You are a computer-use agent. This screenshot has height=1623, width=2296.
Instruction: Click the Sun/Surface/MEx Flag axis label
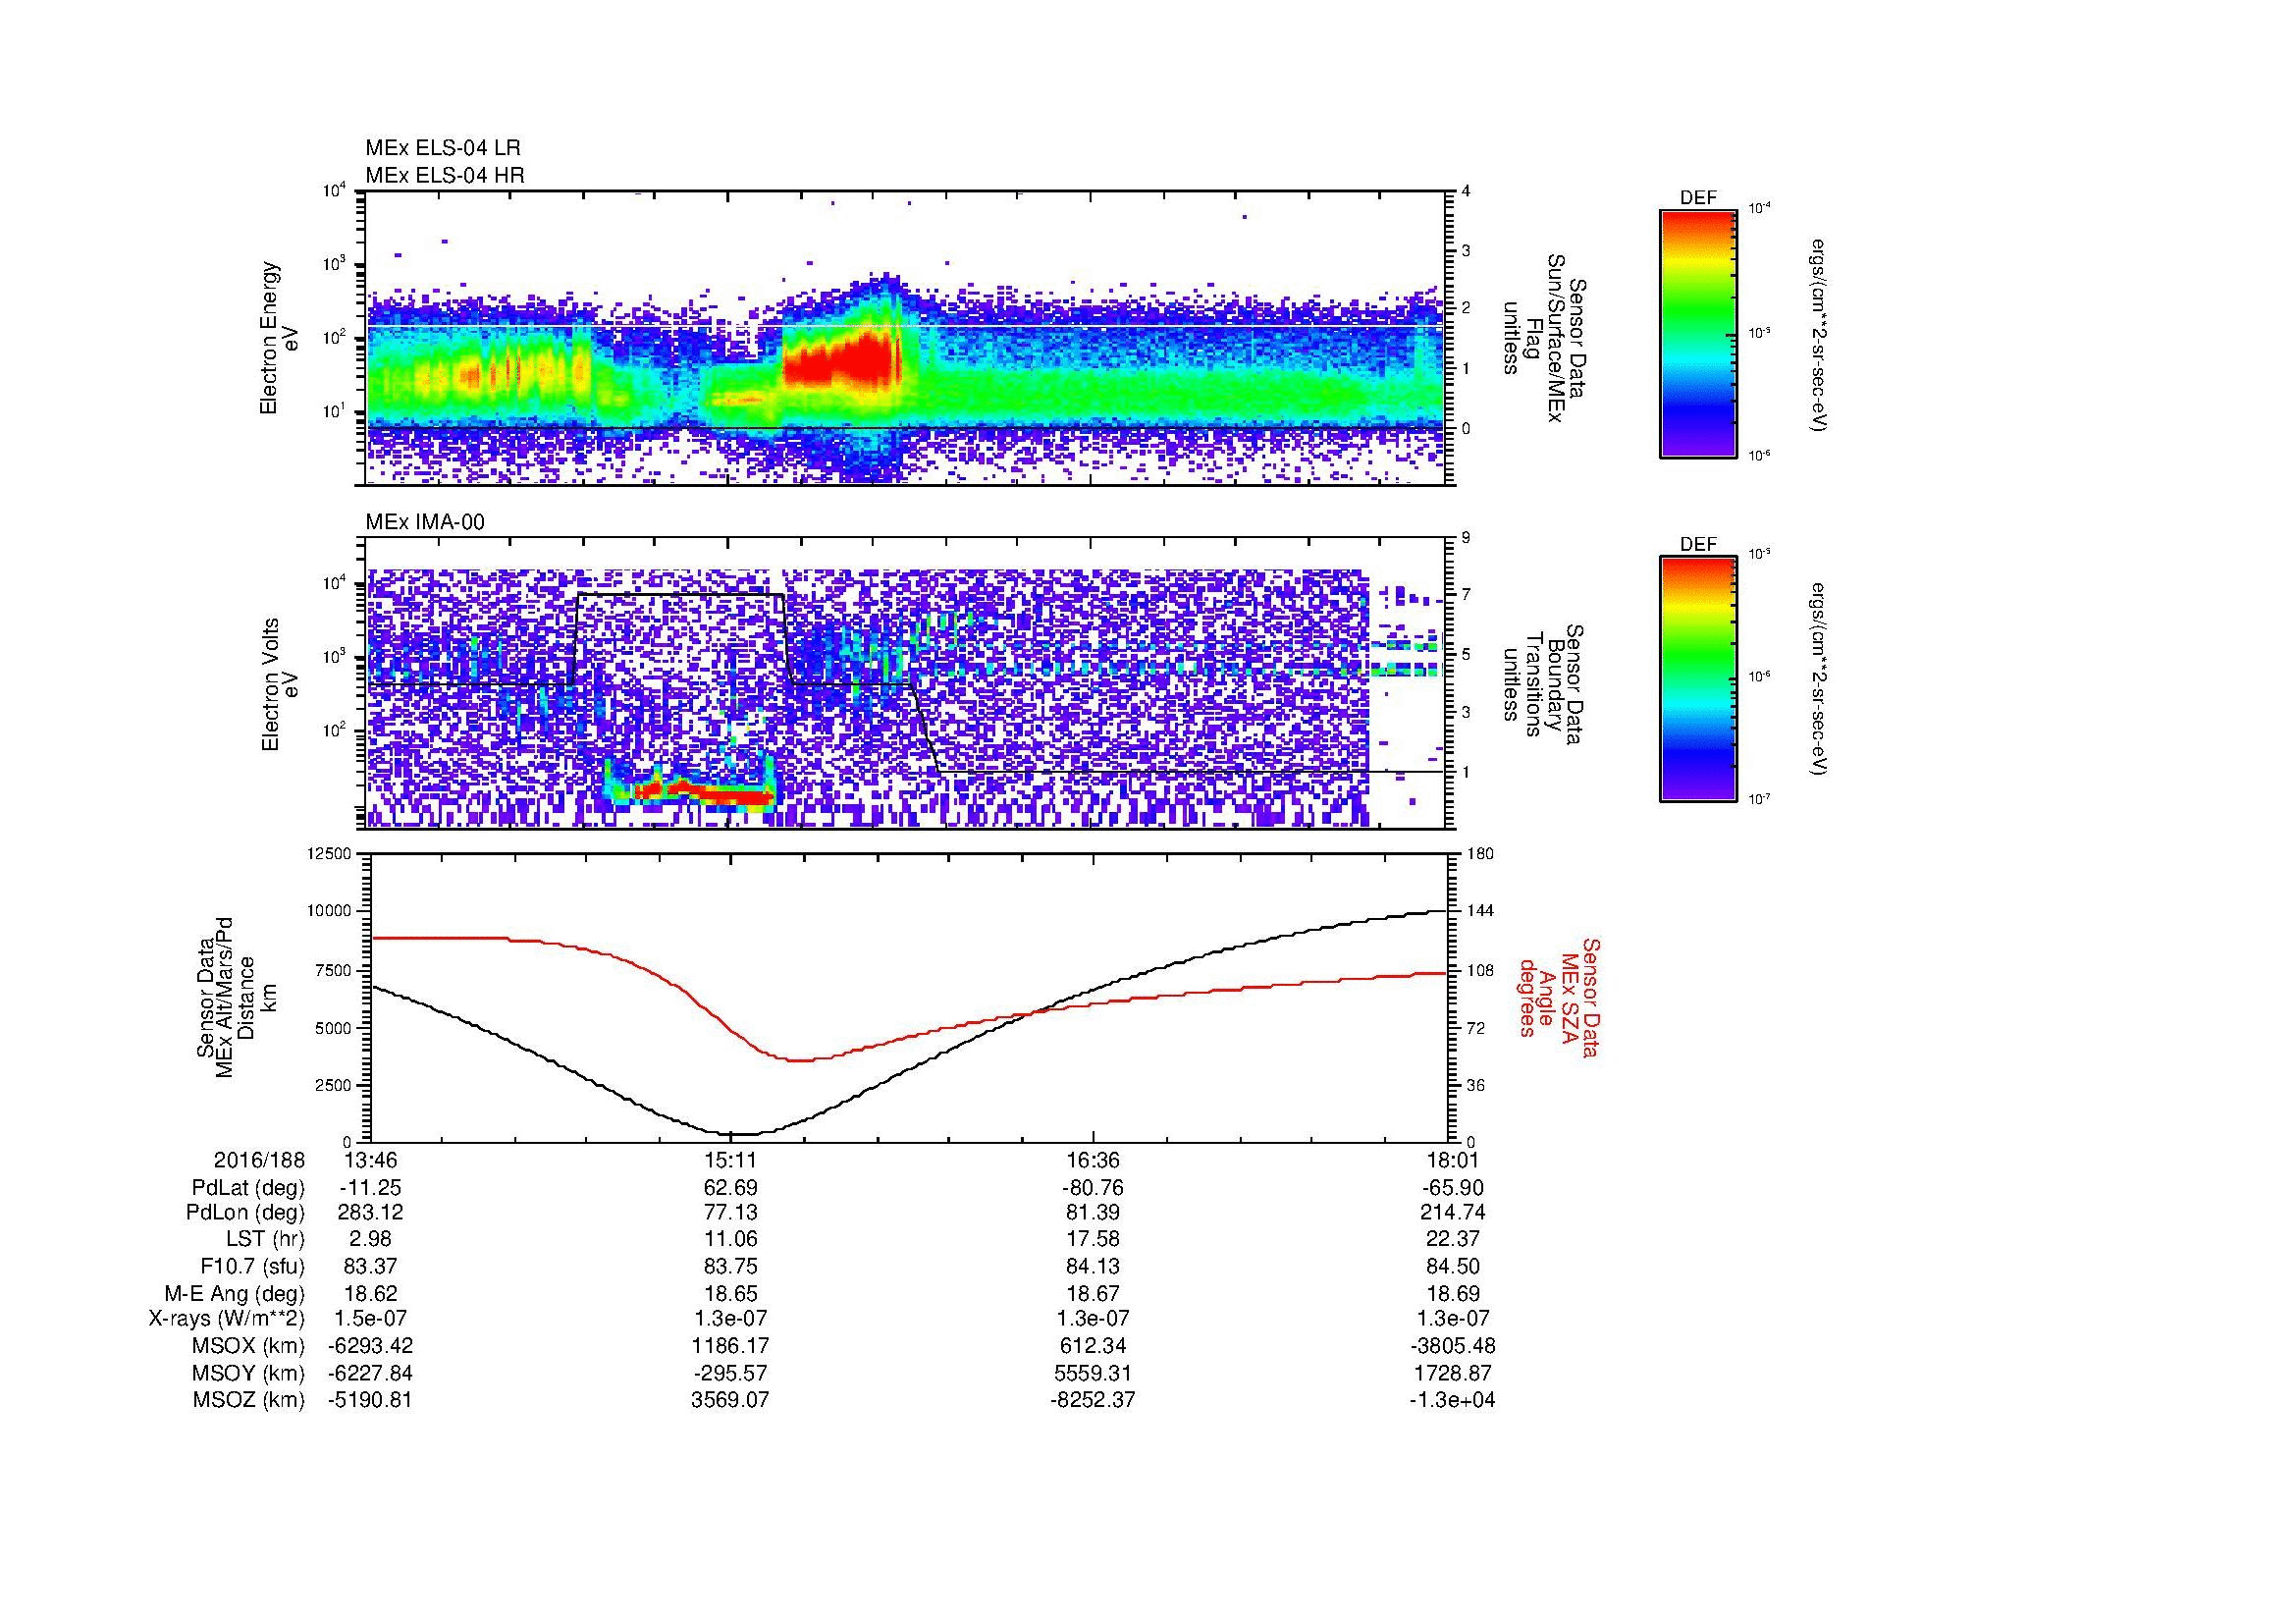1545,339
